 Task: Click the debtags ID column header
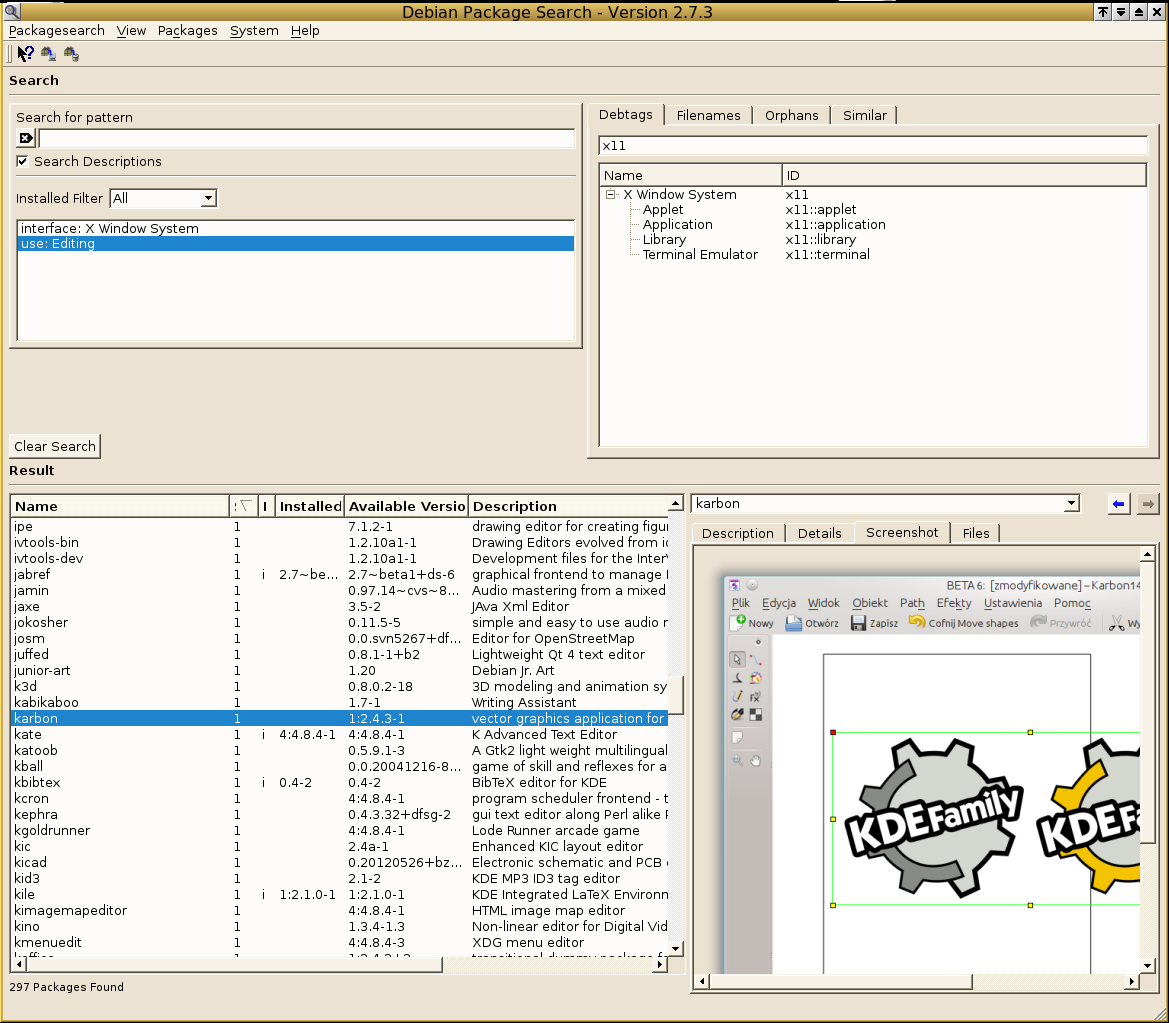(964, 175)
